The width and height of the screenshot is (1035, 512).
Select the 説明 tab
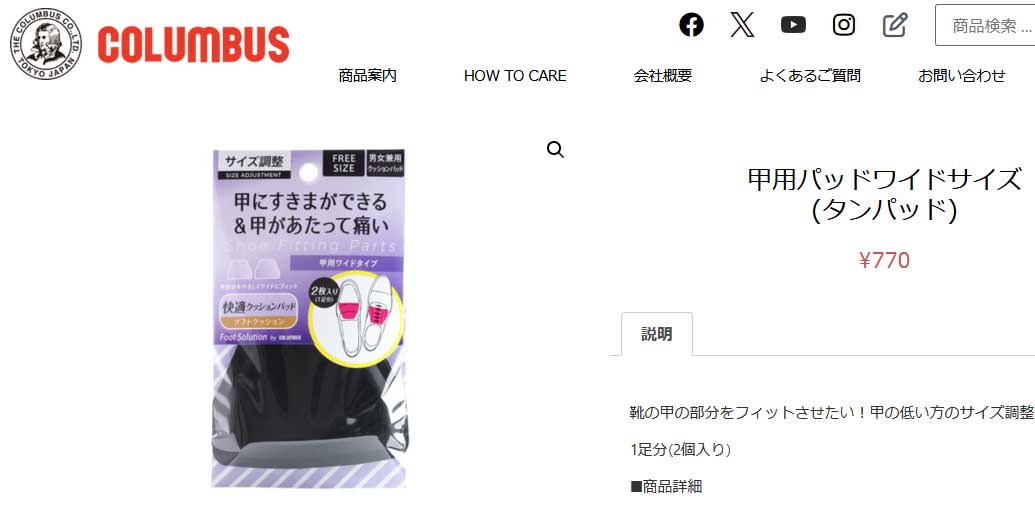point(657,334)
